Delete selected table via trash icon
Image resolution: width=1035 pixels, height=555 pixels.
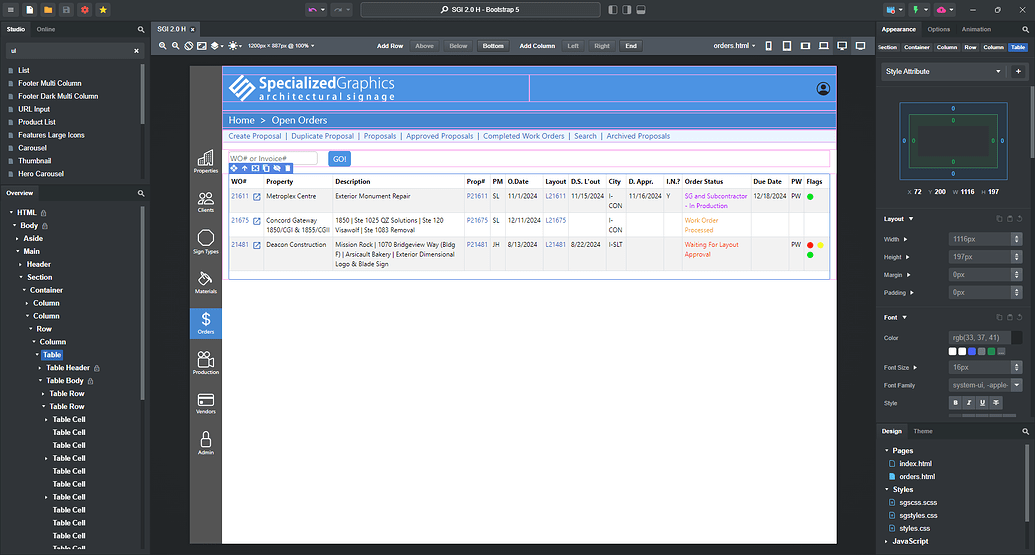click(288, 168)
